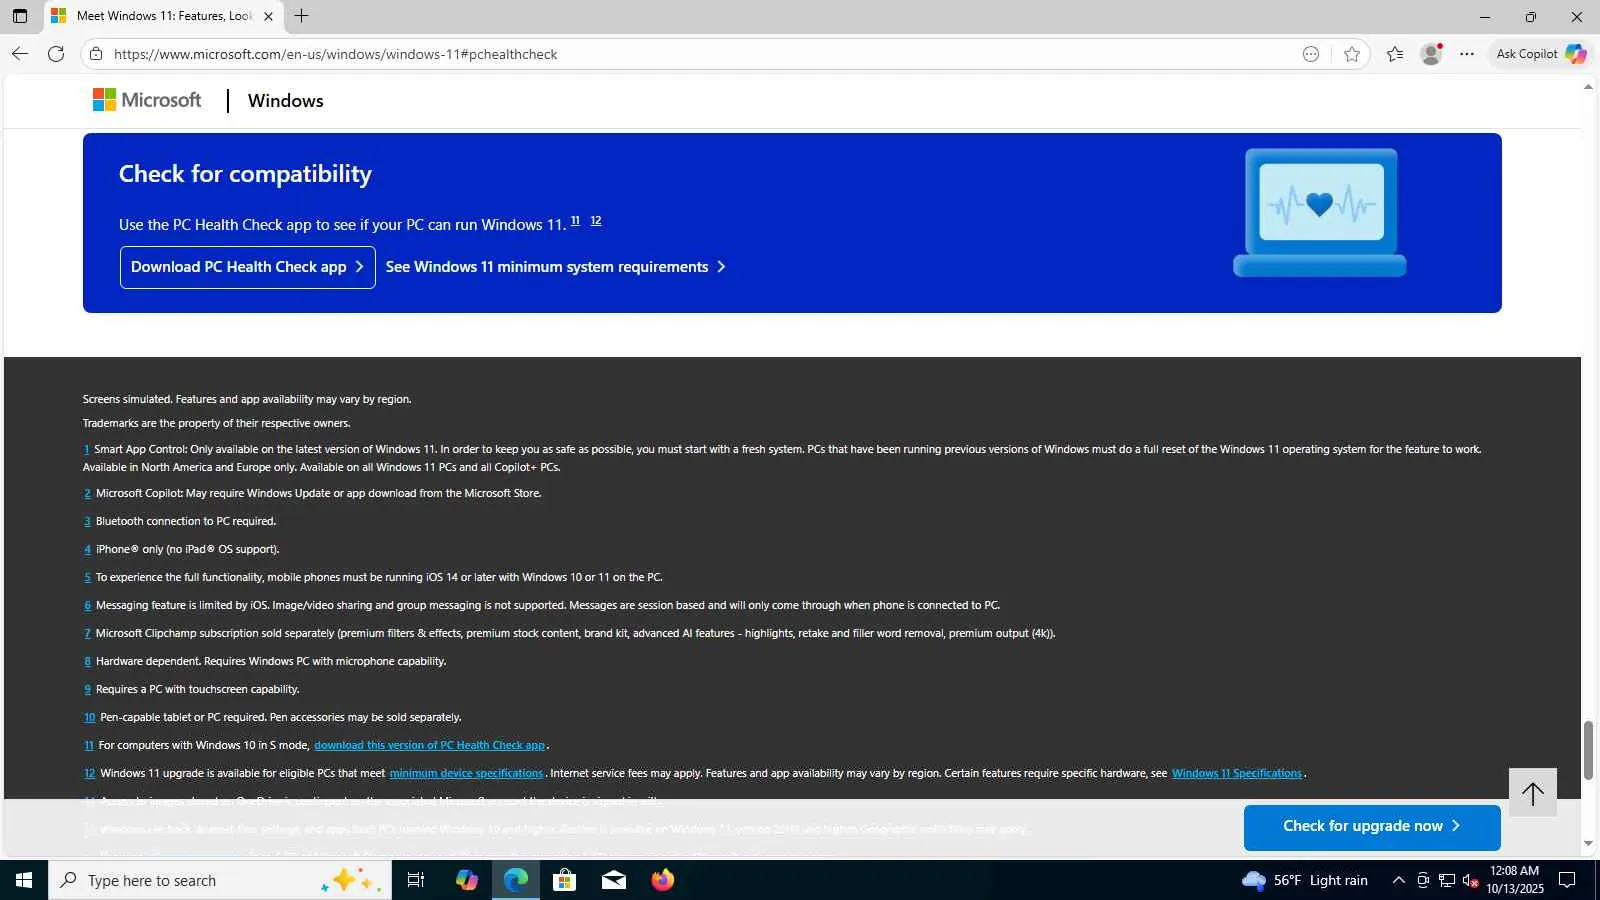1600x900 pixels.
Task: Open 'download this version of PC Health Check app' link
Action: coord(429,745)
